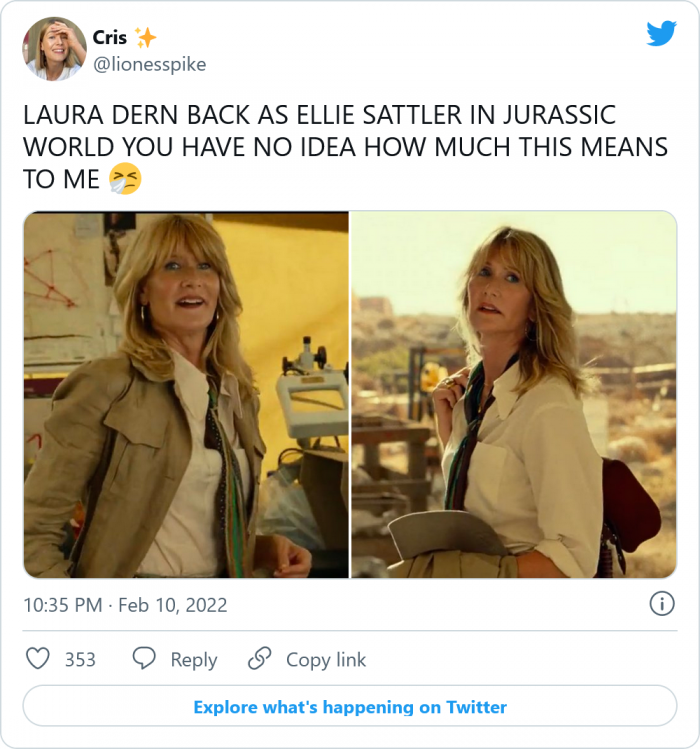This screenshot has height=749, width=700.
Task: Open Cris's profile avatar picture
Action: pos(55,49)
